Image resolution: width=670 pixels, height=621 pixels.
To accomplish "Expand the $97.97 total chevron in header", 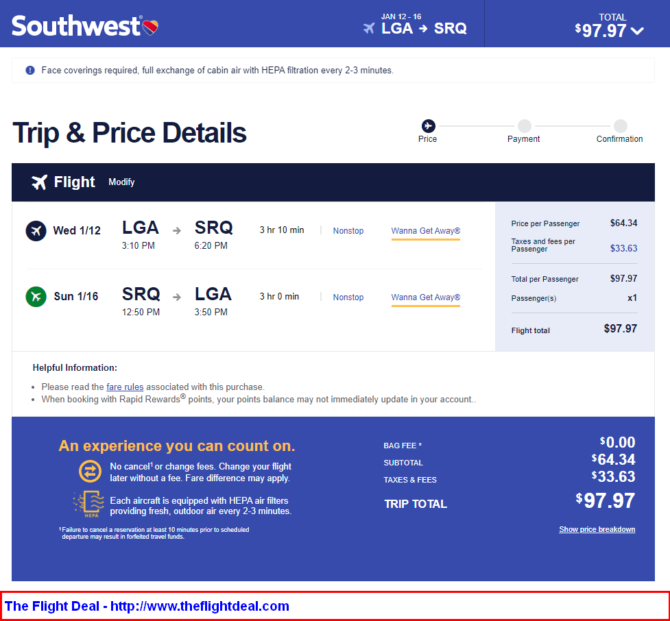I will 637,31.
